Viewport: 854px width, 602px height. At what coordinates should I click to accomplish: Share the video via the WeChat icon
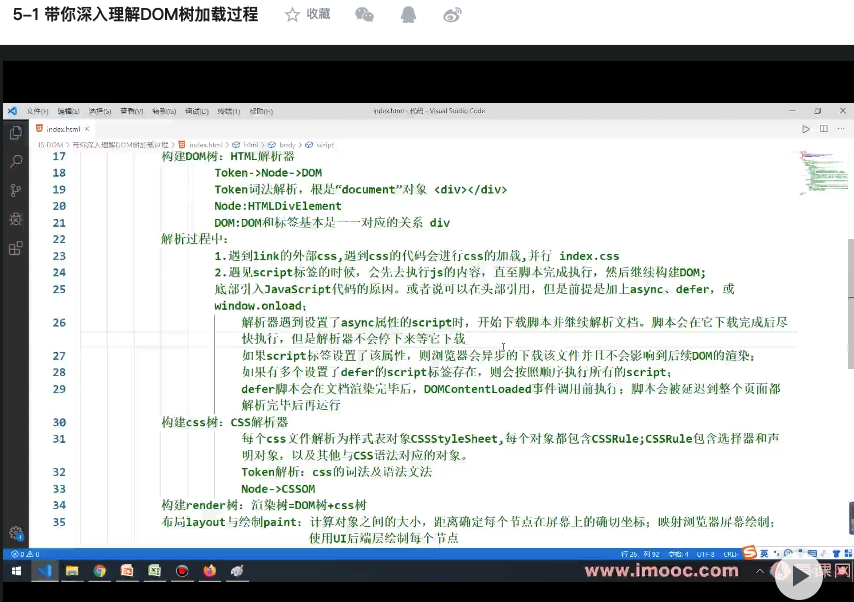coord(364,15)
